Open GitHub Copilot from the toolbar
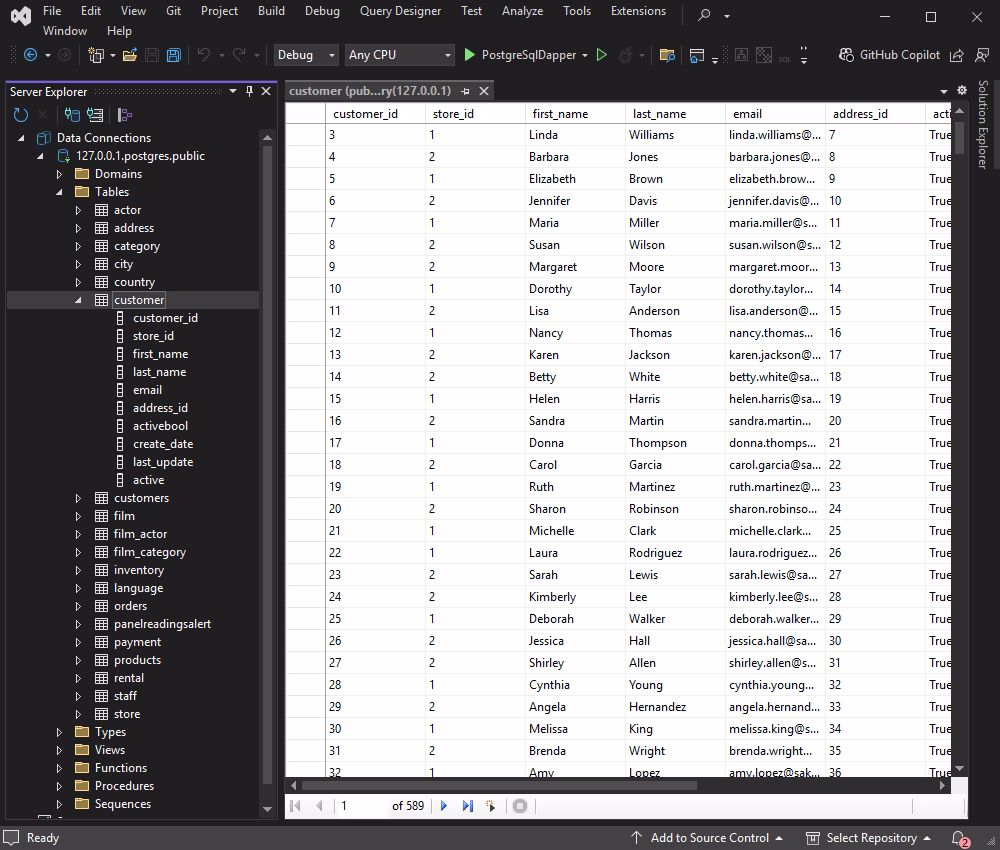 [890, 55]
